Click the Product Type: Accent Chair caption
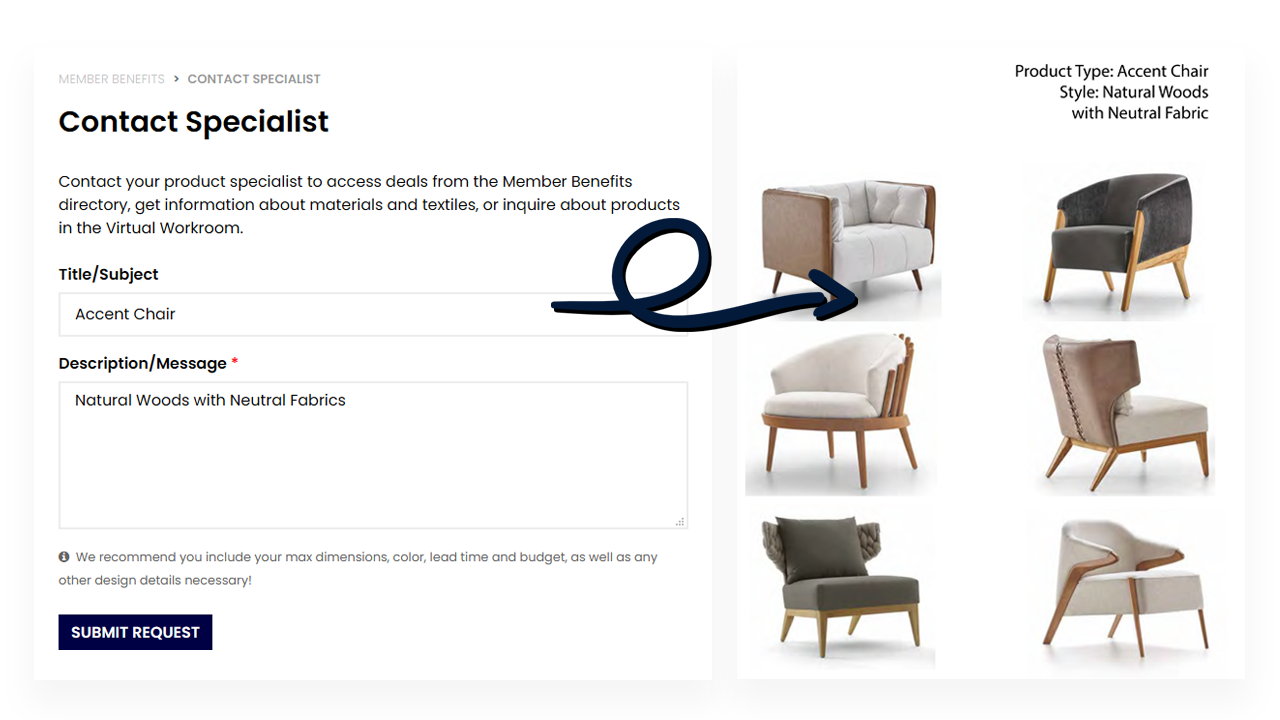This screenshot has height=720, width=1280. tap(1111, 71)
